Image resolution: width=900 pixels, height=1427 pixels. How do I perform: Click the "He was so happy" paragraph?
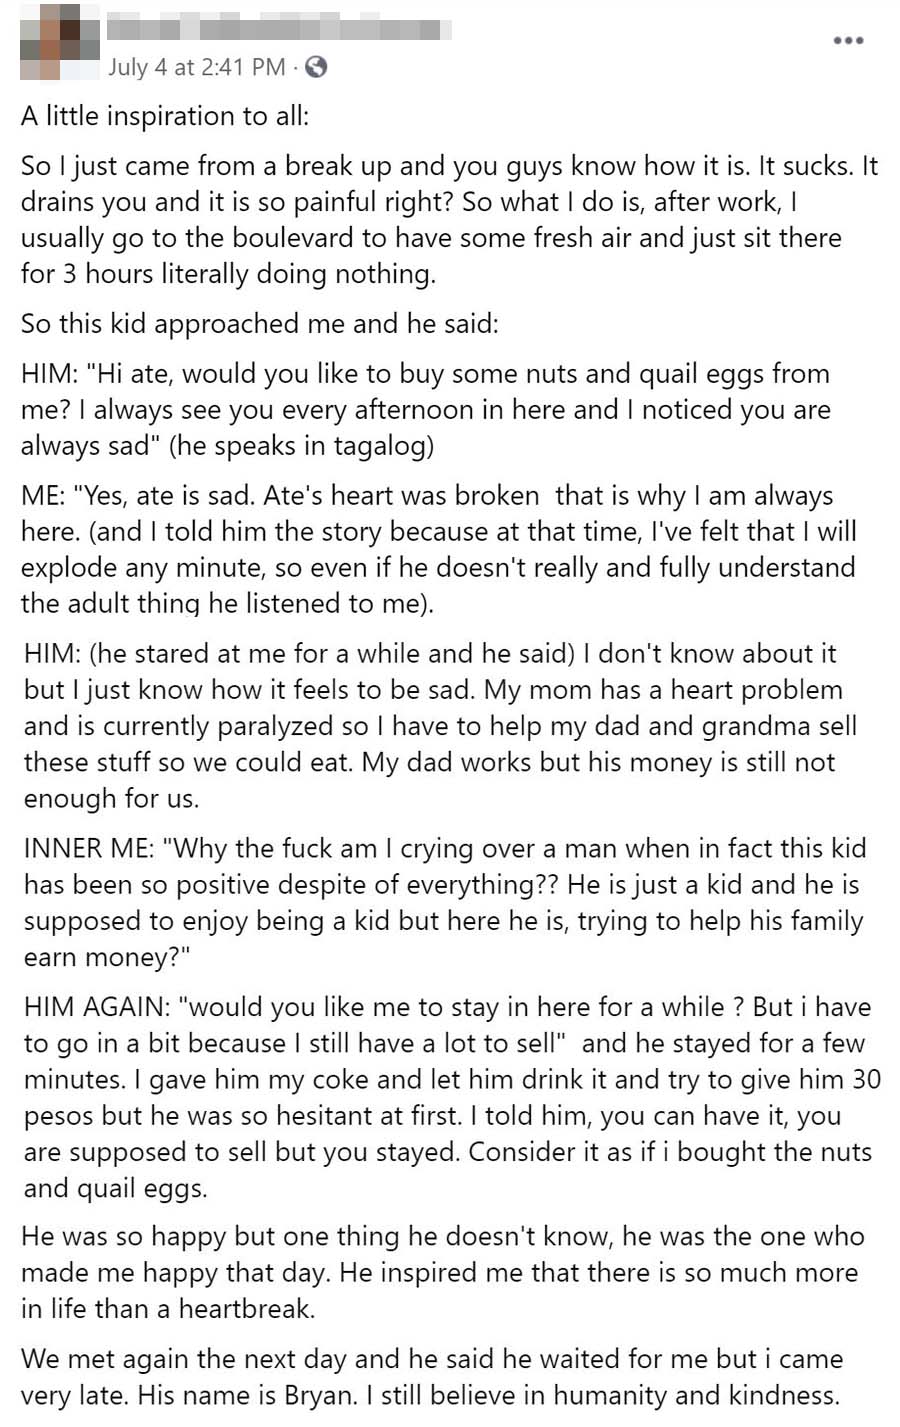(442, 1272)
